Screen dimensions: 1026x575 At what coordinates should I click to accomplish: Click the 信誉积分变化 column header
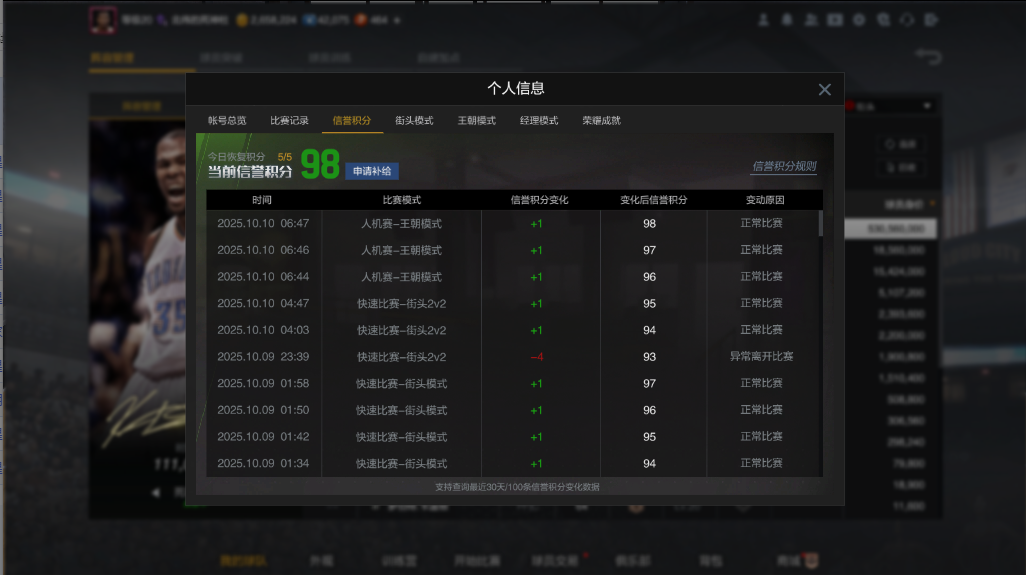(539, 200)
